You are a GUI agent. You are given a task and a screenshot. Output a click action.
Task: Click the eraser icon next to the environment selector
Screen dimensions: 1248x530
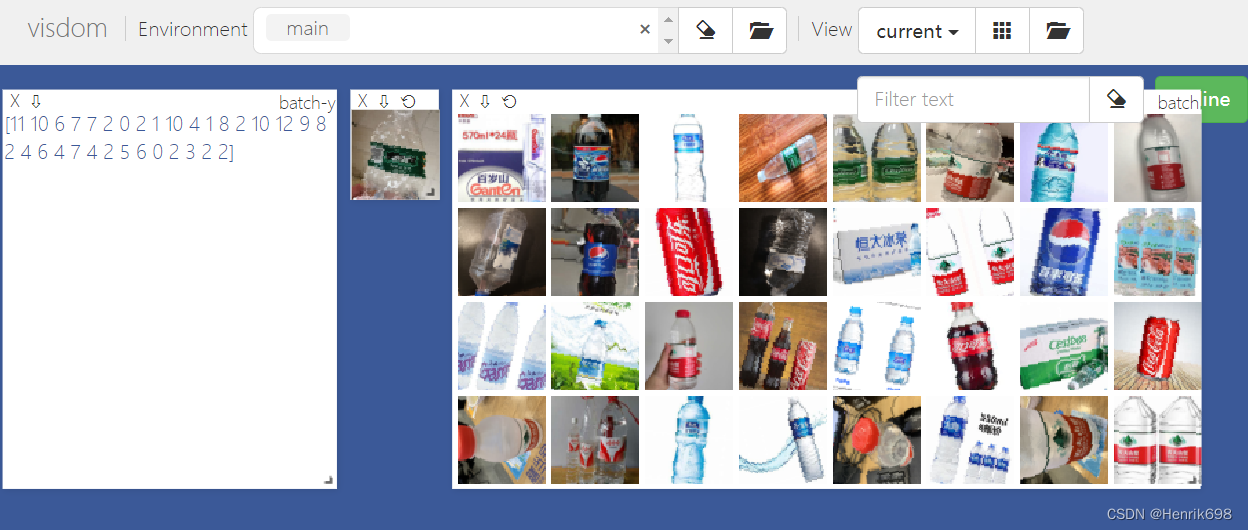(706, 31)
